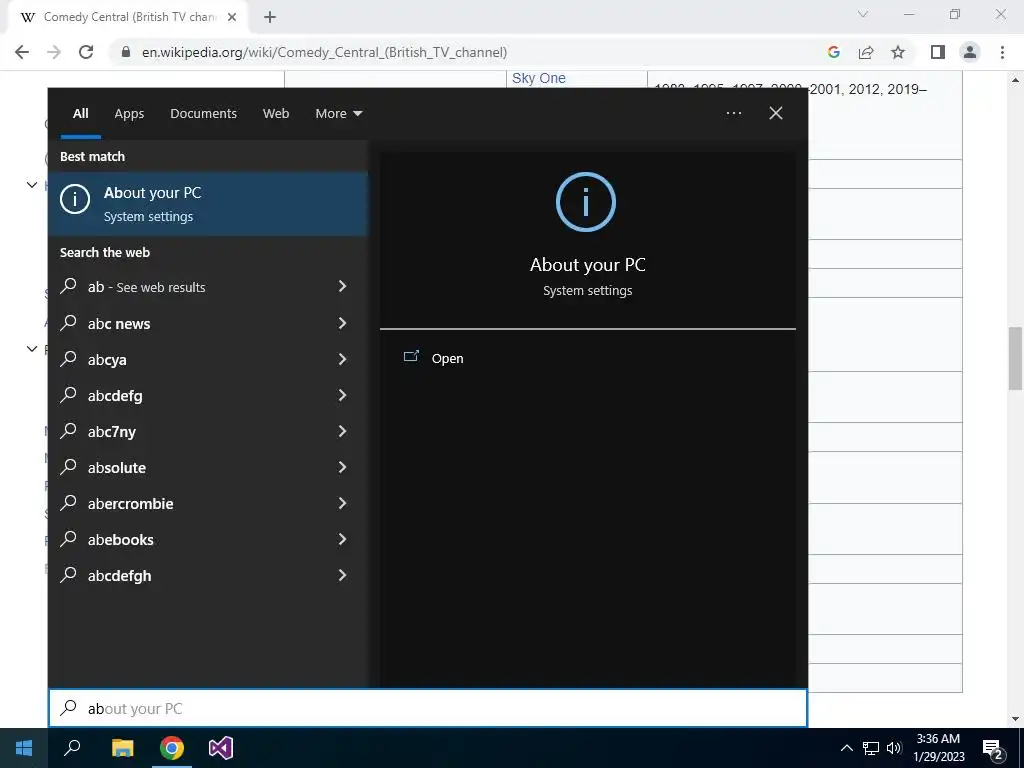Open a new Chrome tab

(270, 18)
